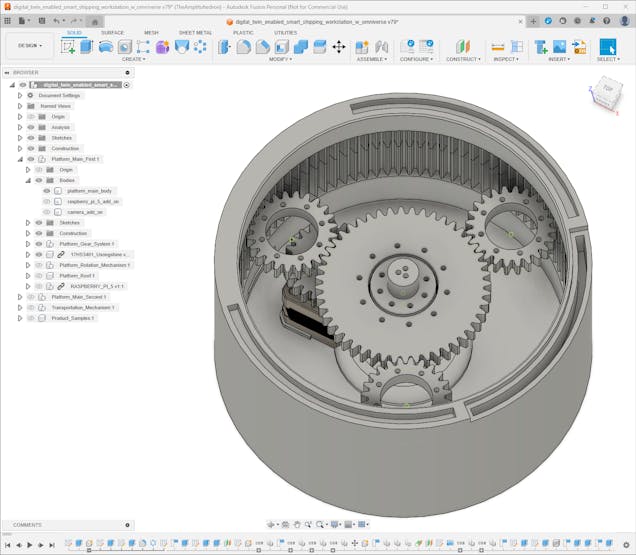Select the Create Sketch tool
636x555 pixels.
68,47
